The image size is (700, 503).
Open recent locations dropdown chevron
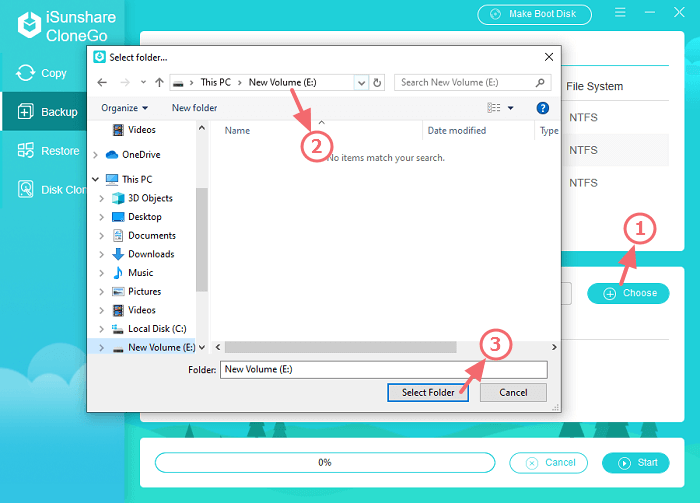143,83
